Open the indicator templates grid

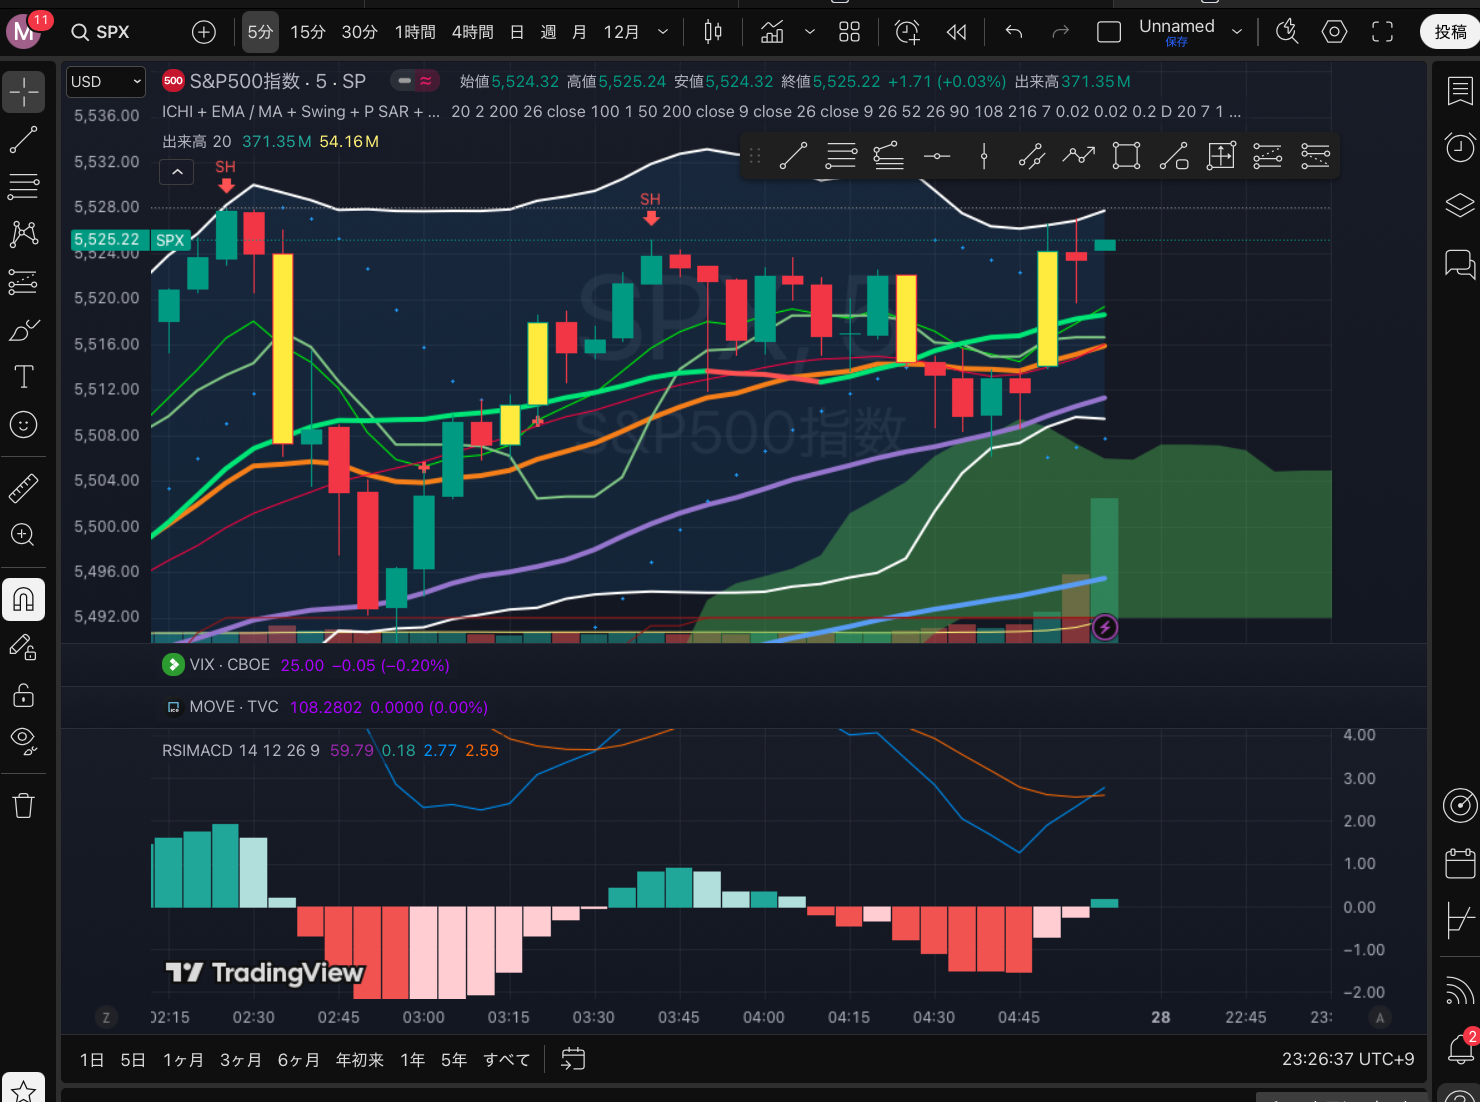(x=849, y=32)
